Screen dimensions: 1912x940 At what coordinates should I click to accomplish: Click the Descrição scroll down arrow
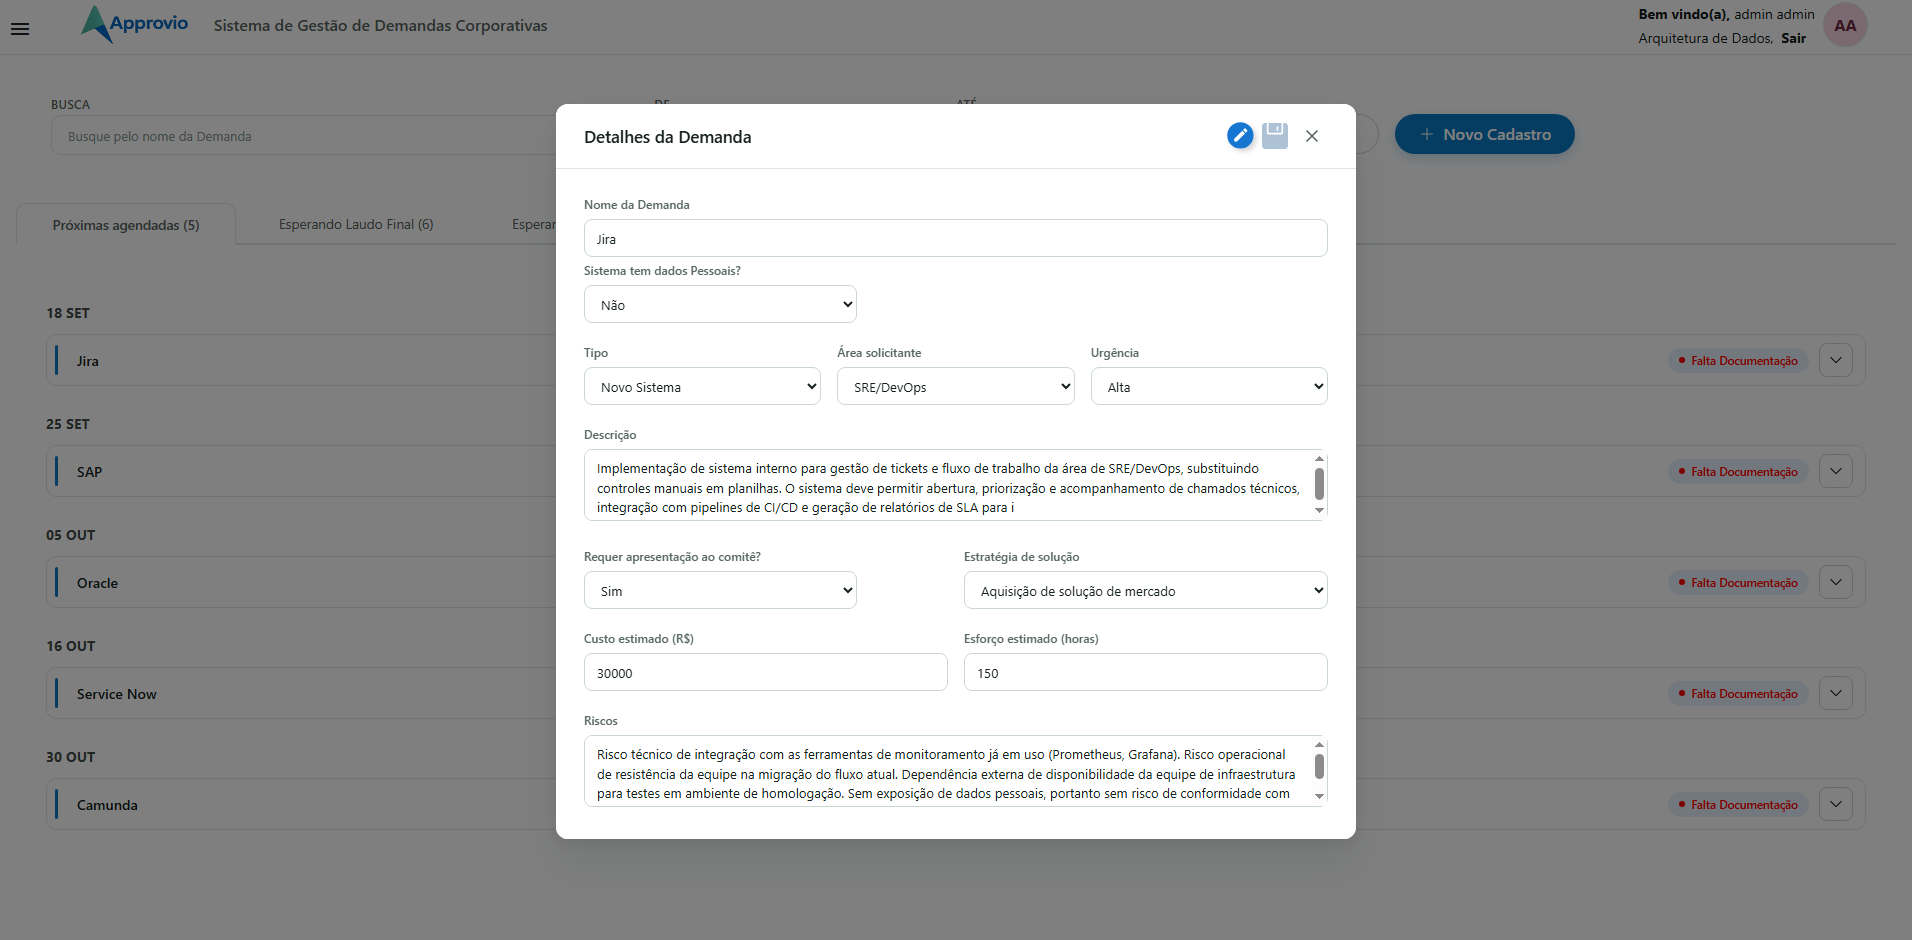tap(1319, 511)
